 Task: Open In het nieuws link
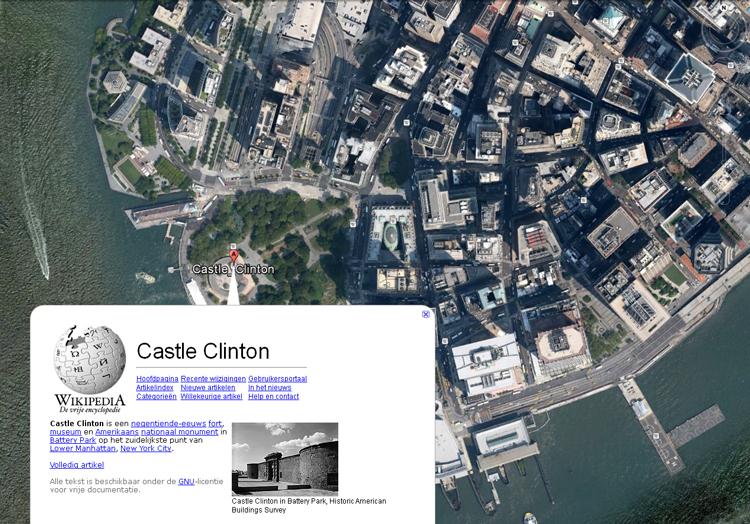tap(272, 388)
